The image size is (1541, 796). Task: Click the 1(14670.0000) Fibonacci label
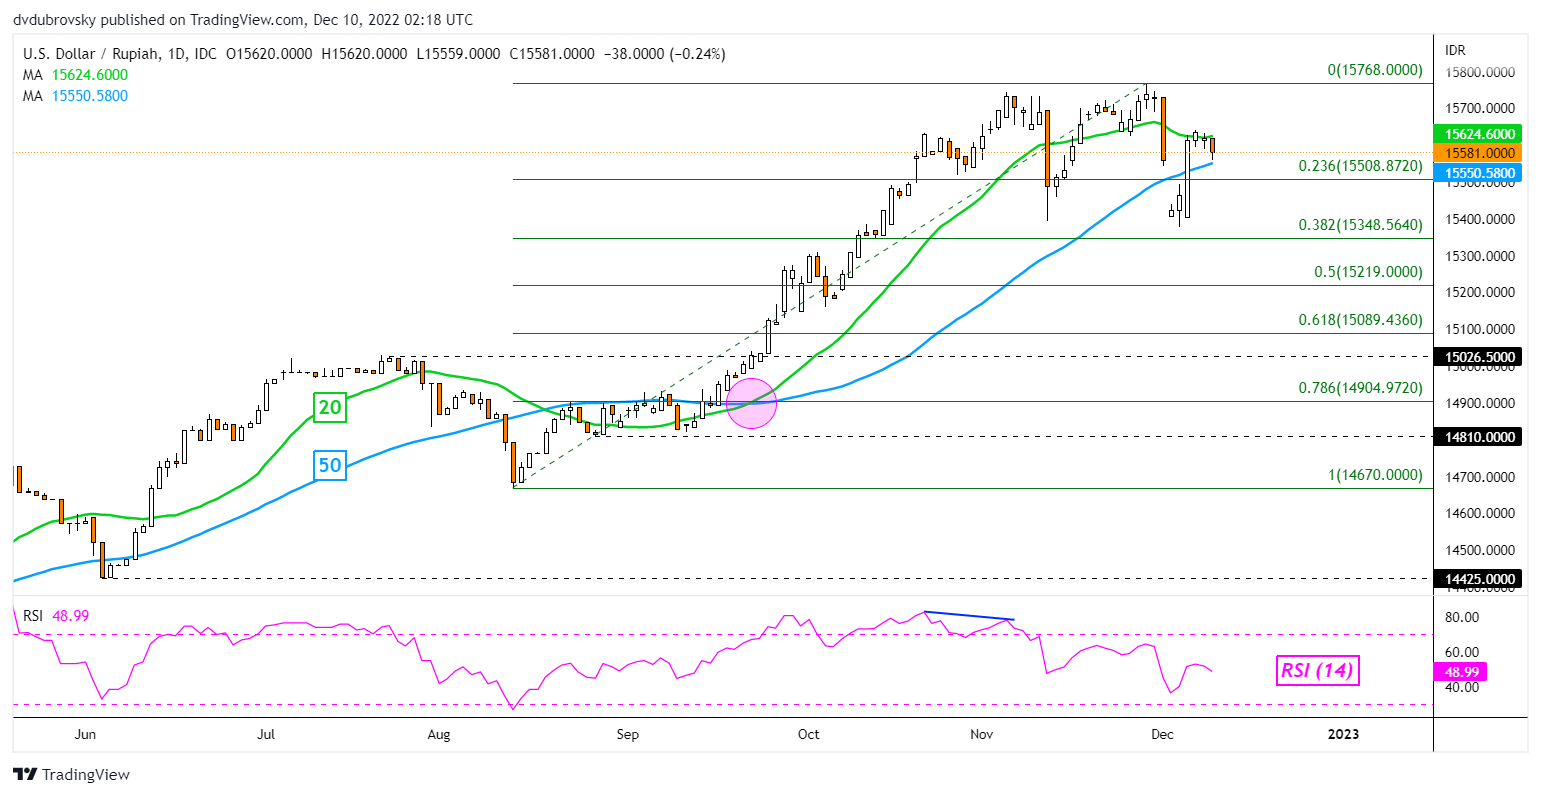click(x=1375, y=475)
